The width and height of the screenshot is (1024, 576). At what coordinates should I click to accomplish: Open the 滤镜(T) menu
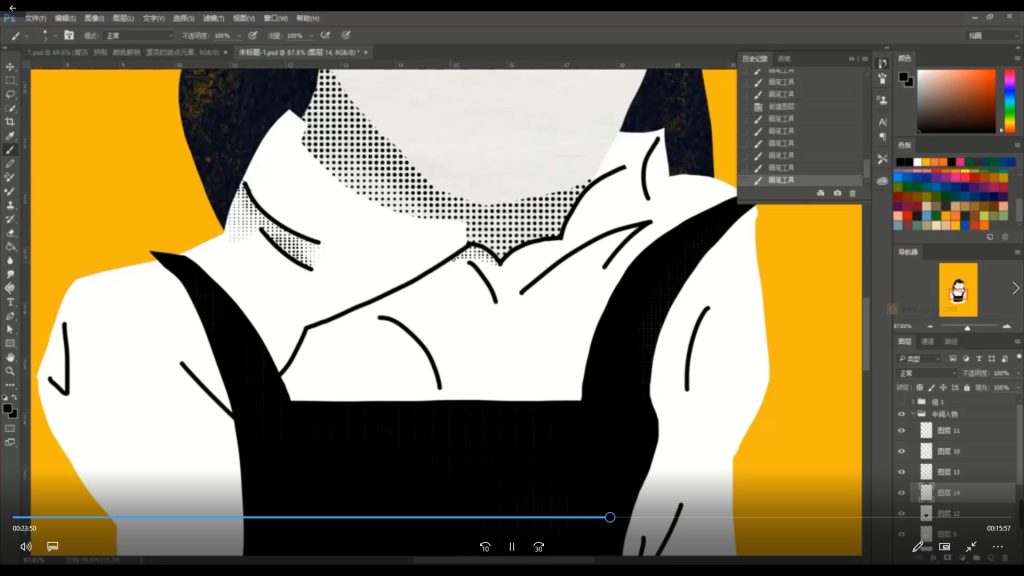click(213, 18)
